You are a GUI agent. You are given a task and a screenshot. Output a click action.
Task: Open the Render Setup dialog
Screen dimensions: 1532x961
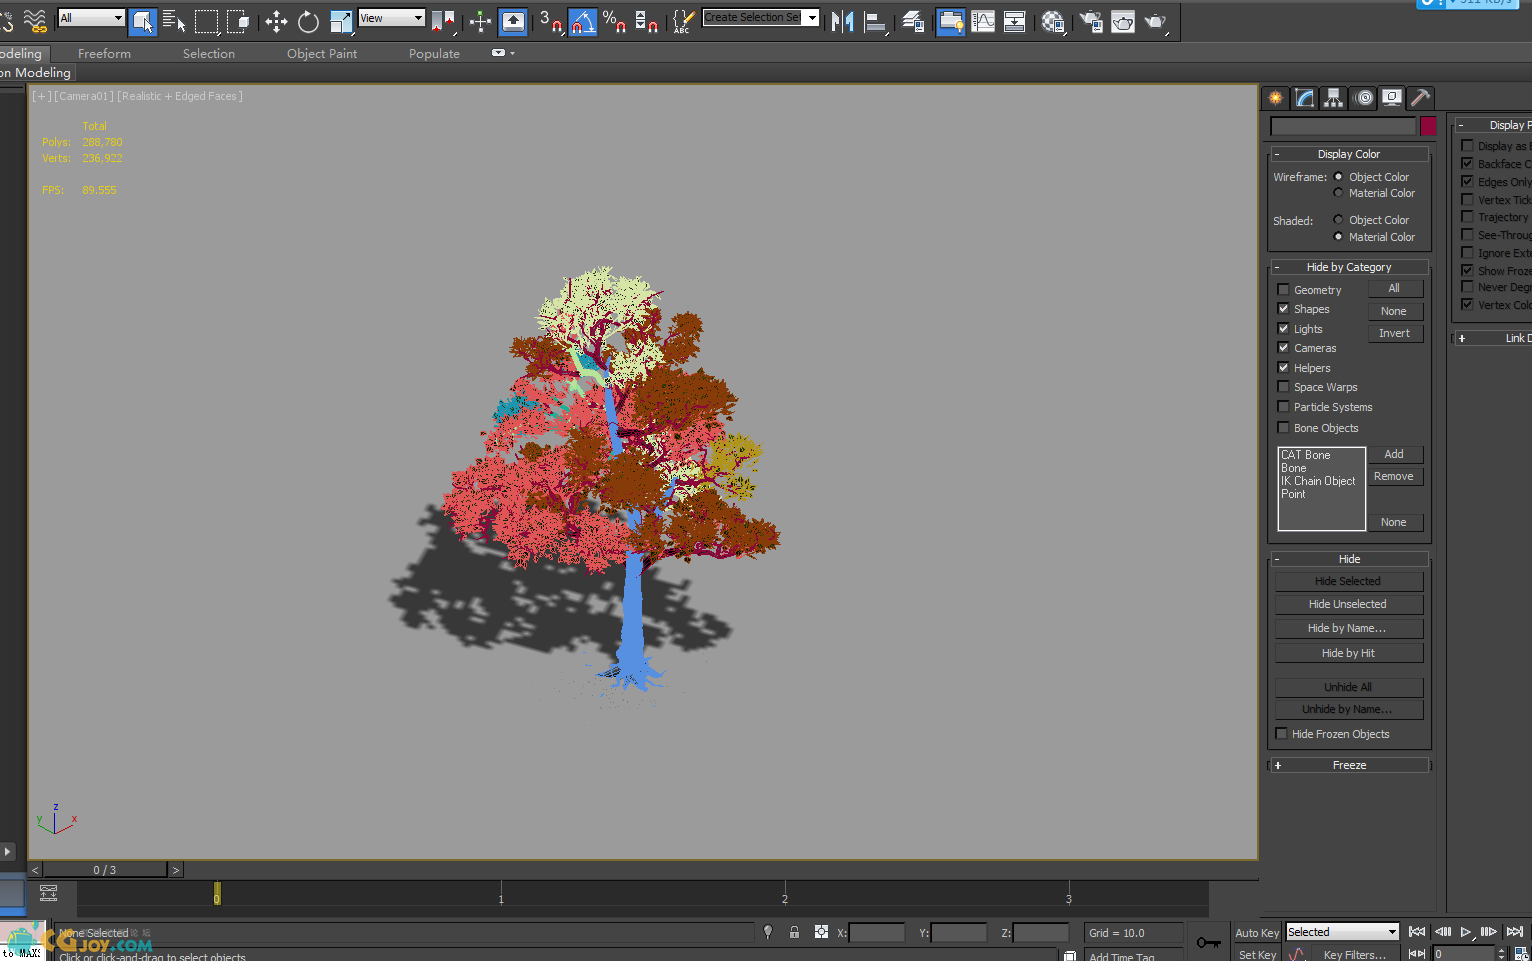pyautogui.click(x=1091, y=21)
